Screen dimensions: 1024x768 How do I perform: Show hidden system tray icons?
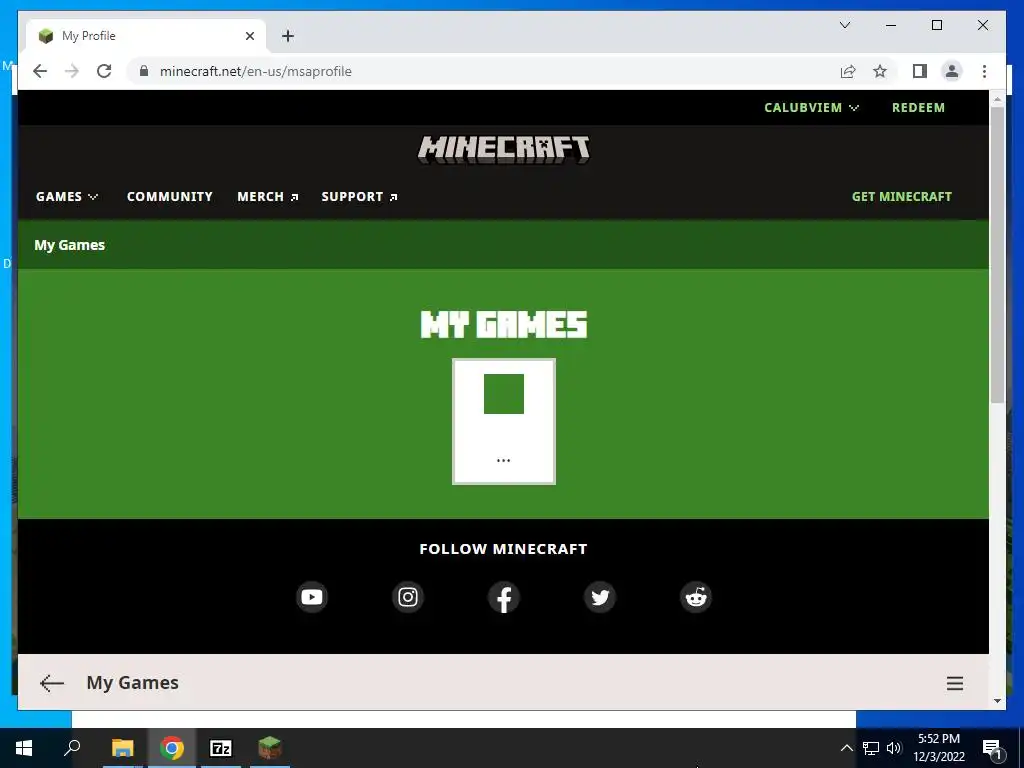(x=846, y=748)
